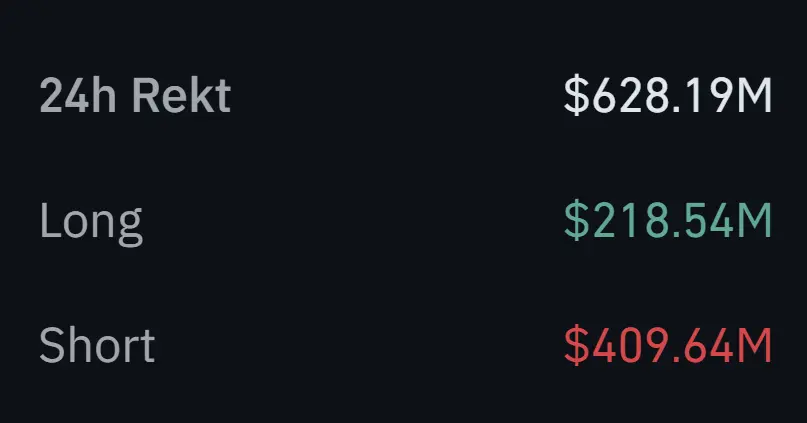Click the red $409.64M value
807x423 pixels.
point(668,346)
